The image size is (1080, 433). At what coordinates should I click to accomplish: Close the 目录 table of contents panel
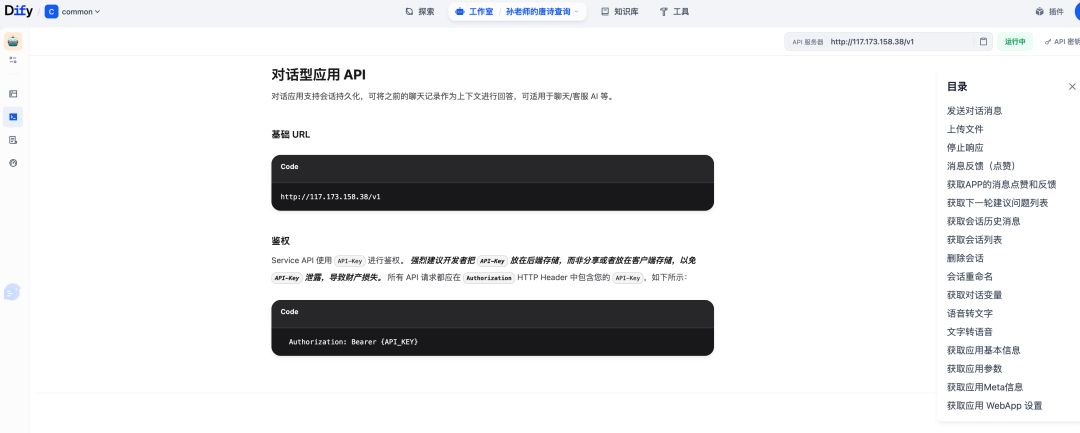pyautogui.click(x=1072, y=87)
